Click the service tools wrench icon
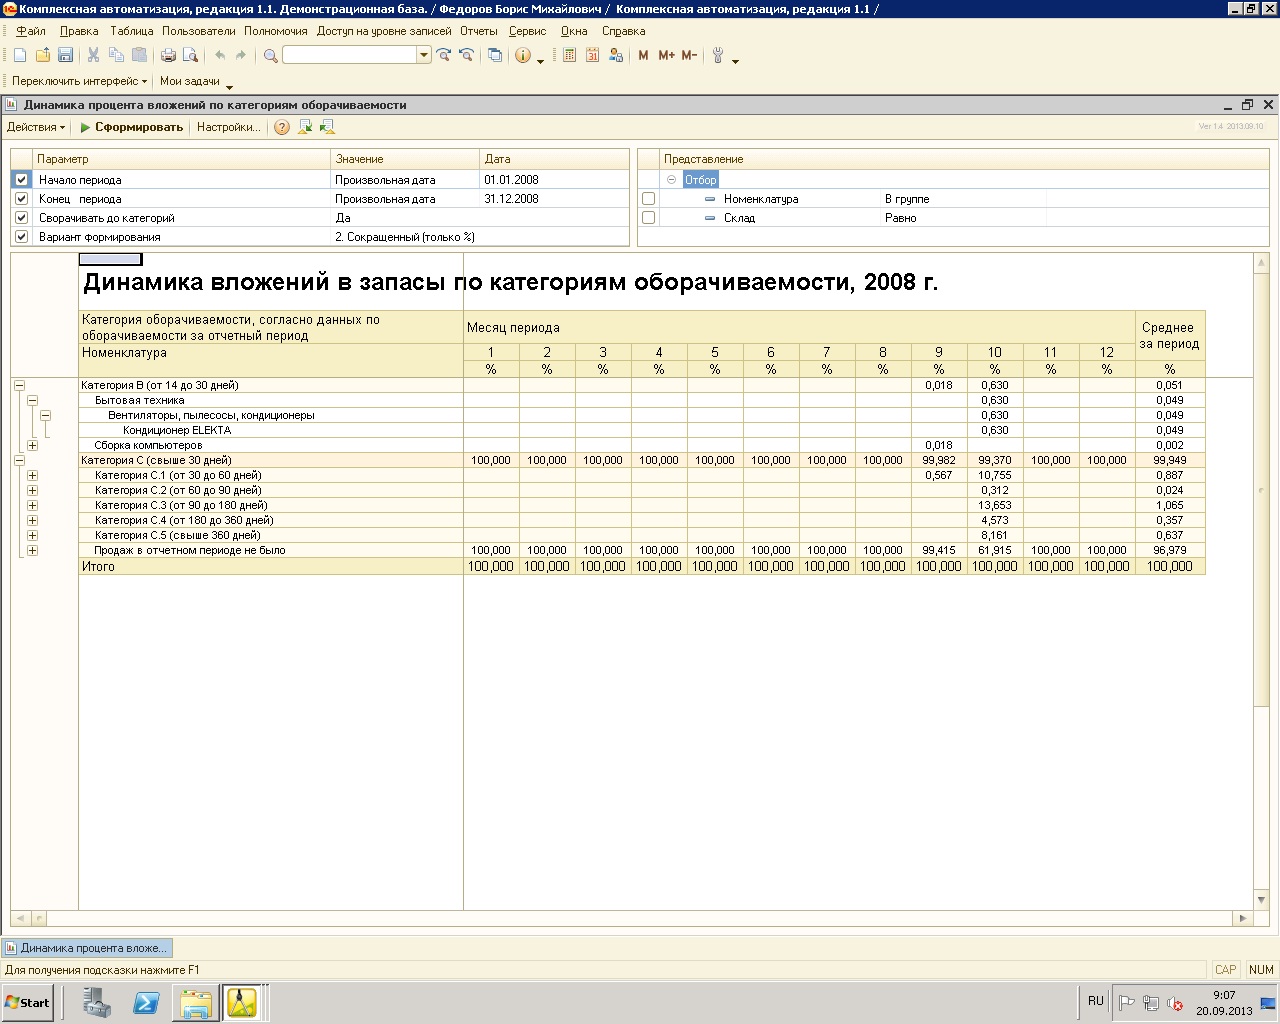This screenshot has width=1280, height=1024. tap(718, 56)
